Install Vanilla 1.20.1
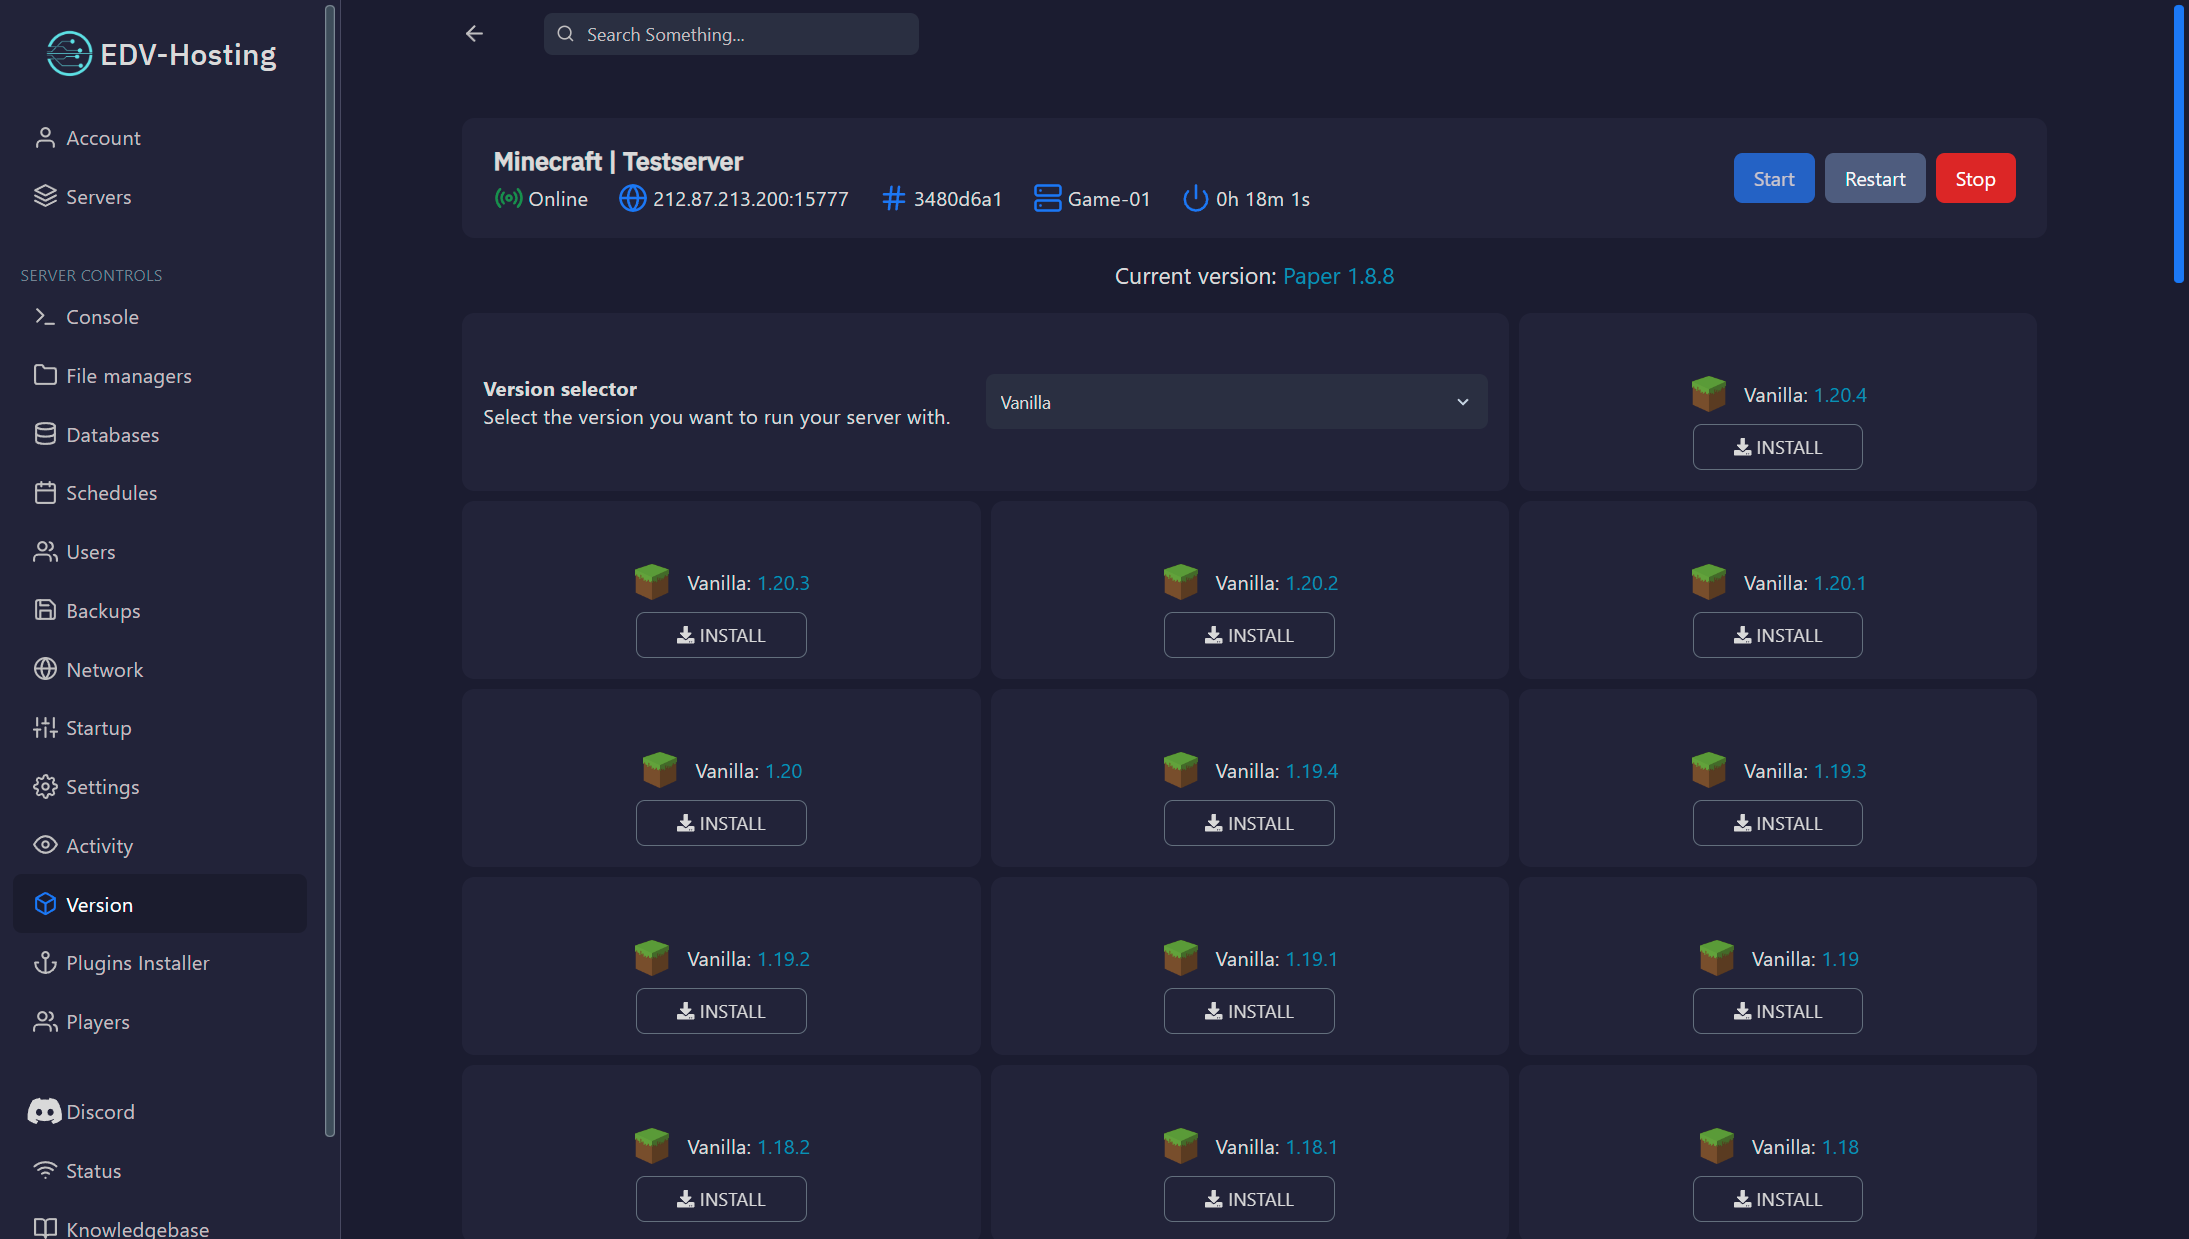 1777,635
